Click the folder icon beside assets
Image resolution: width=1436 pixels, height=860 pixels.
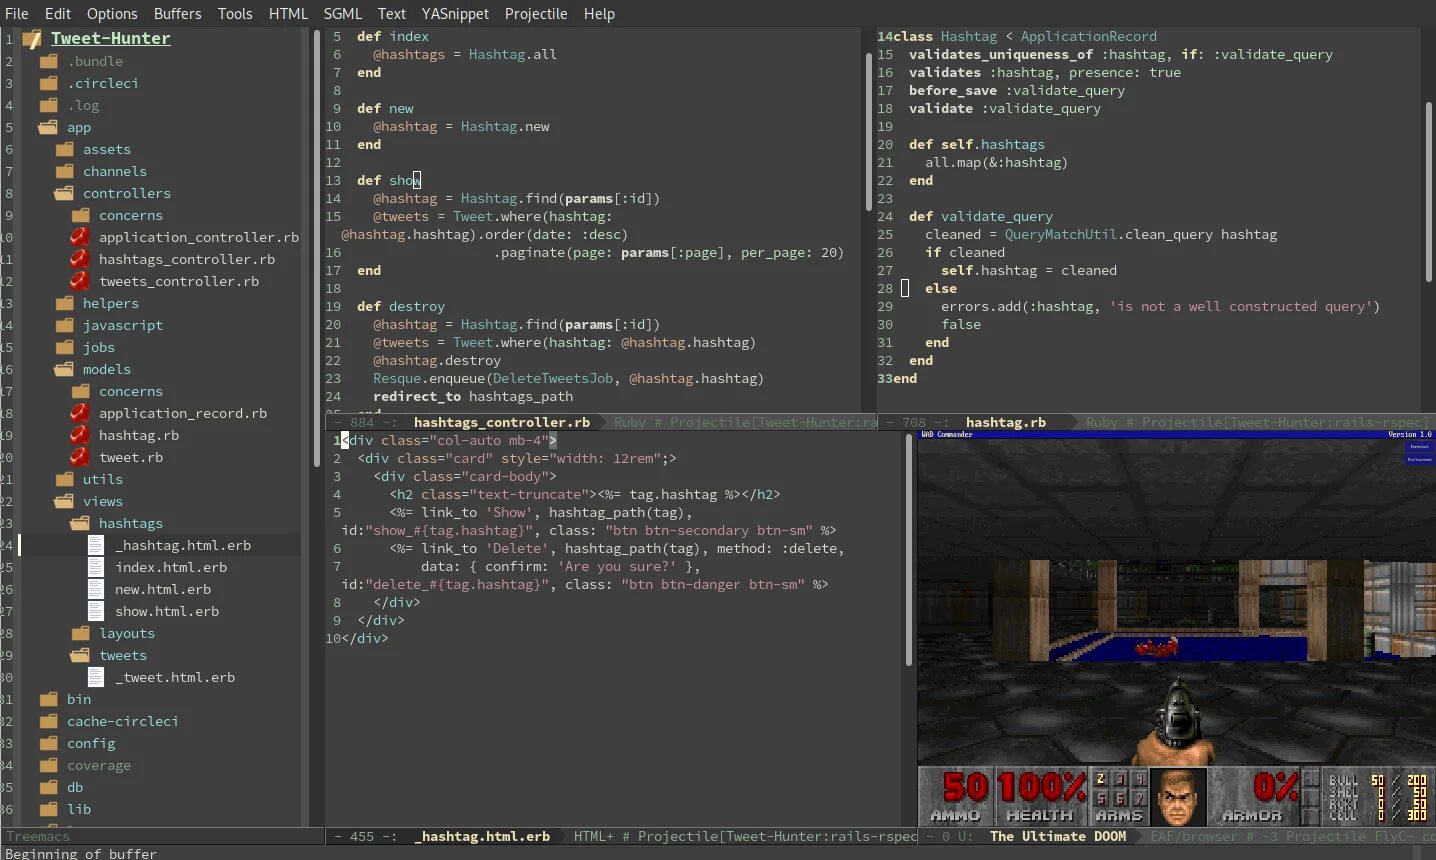pos(64,149)
